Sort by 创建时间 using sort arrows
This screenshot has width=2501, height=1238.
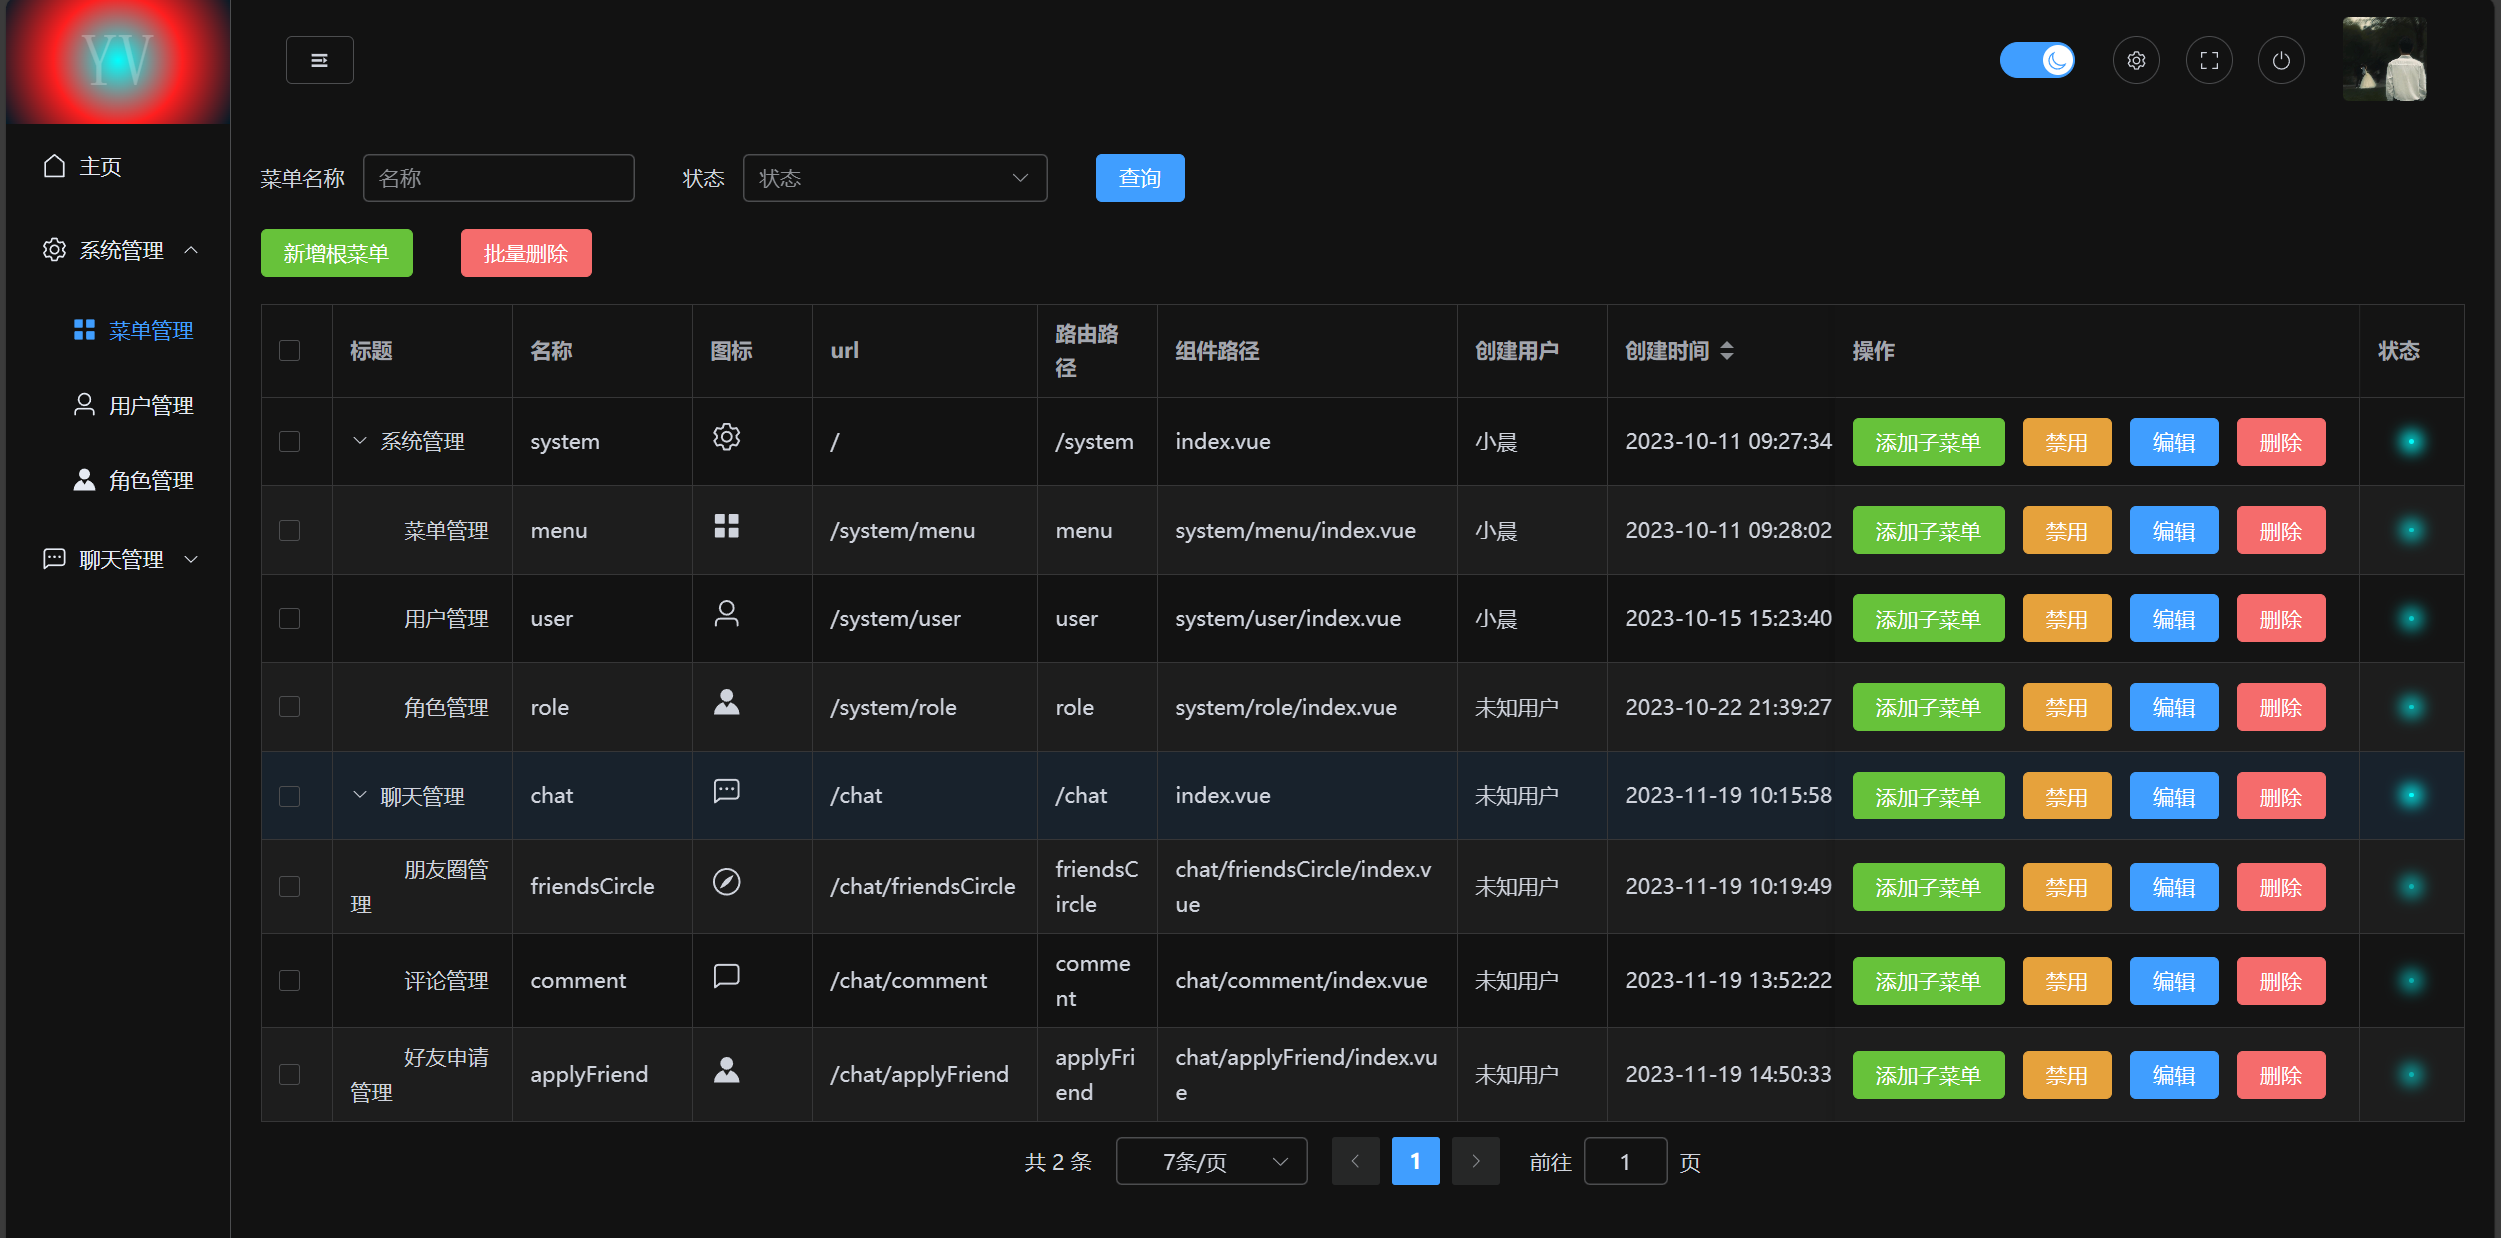point(1727,351)
